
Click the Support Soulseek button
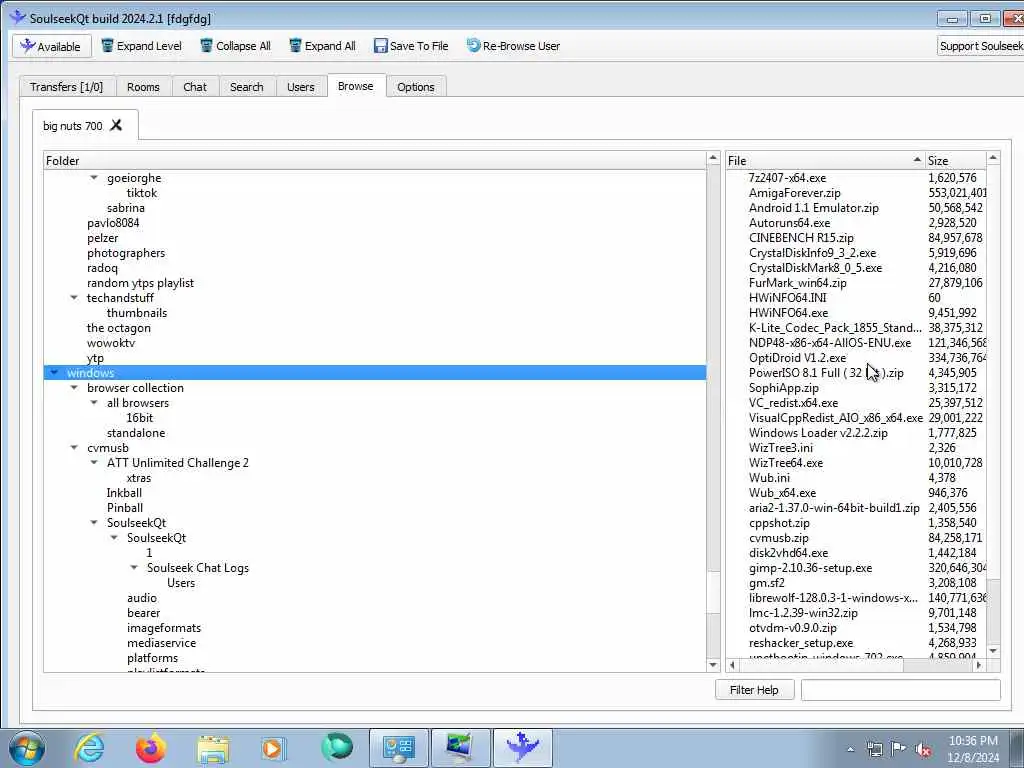pyautogui.click(x=980, y=46)
